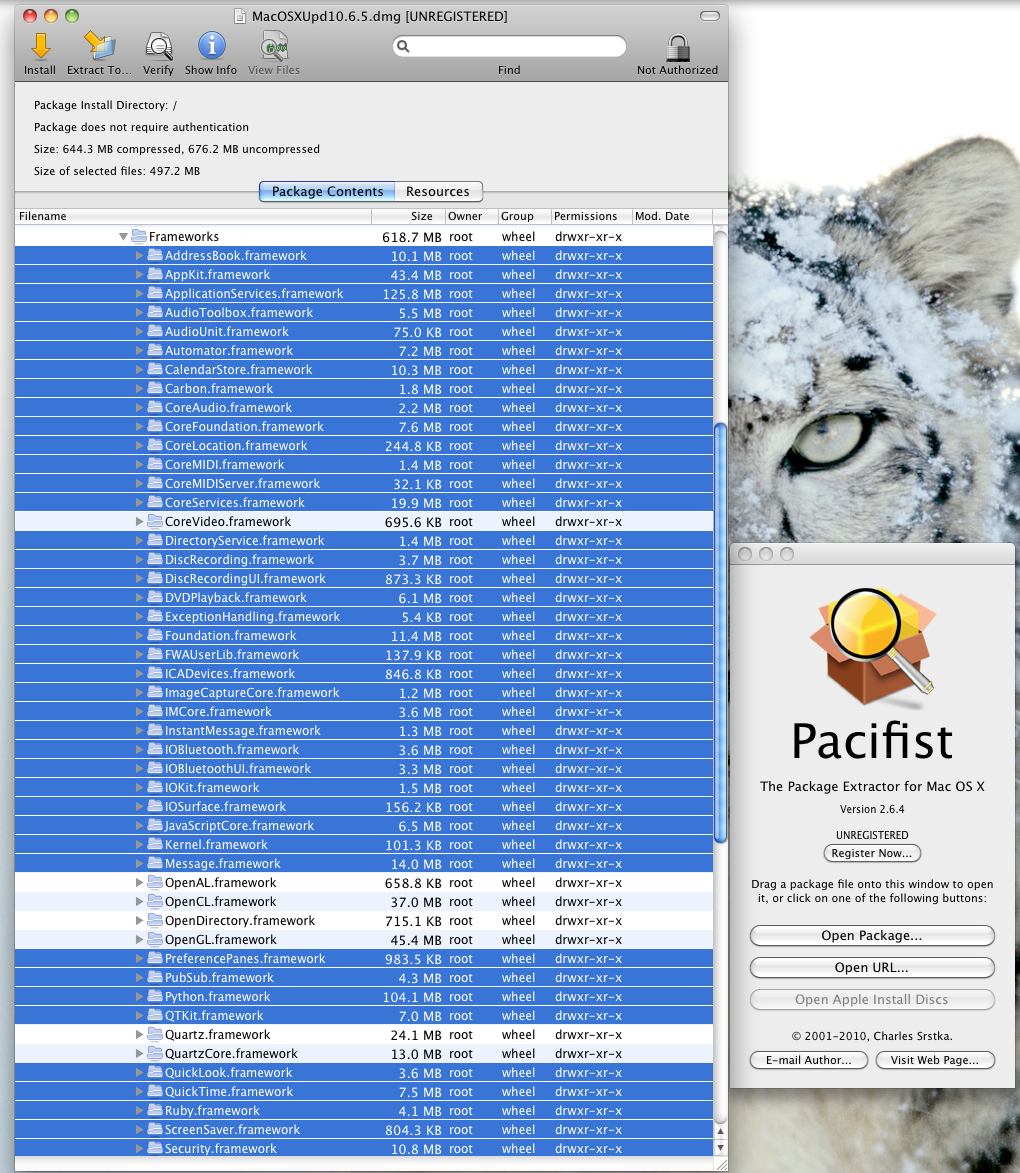Collapse the Frameworks folder
Image resolution: width=1020 pixels, height=1173 pixels.
tap(123, 236)
